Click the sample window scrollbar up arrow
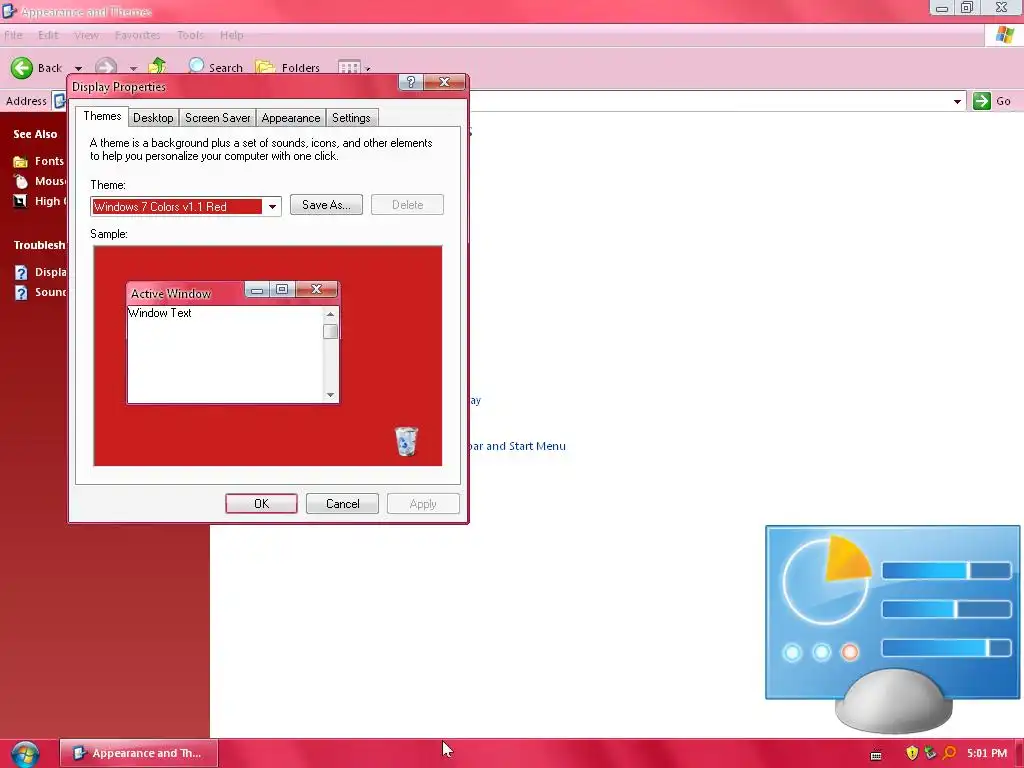The image size is (1024, 768). (330, 314)
